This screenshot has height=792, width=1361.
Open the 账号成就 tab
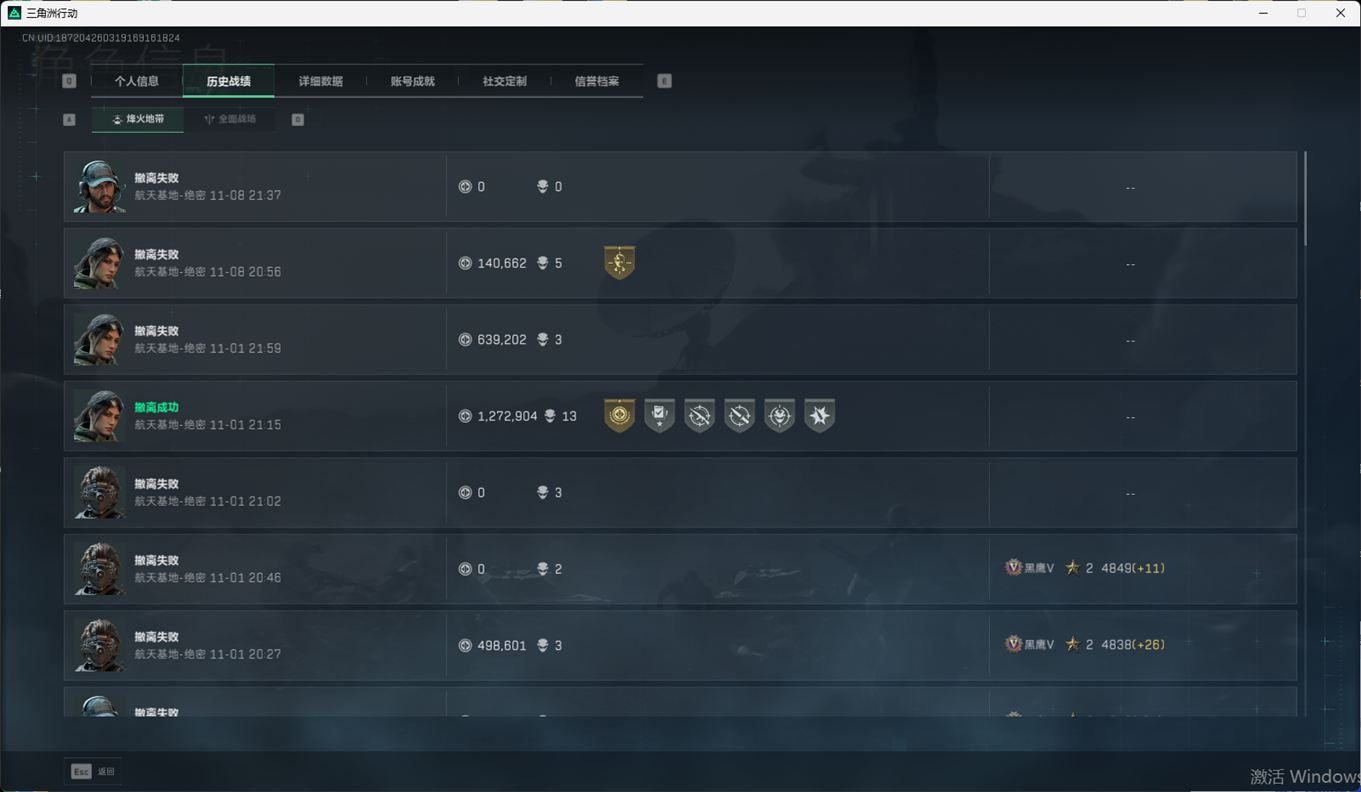[x=413, y=81]
